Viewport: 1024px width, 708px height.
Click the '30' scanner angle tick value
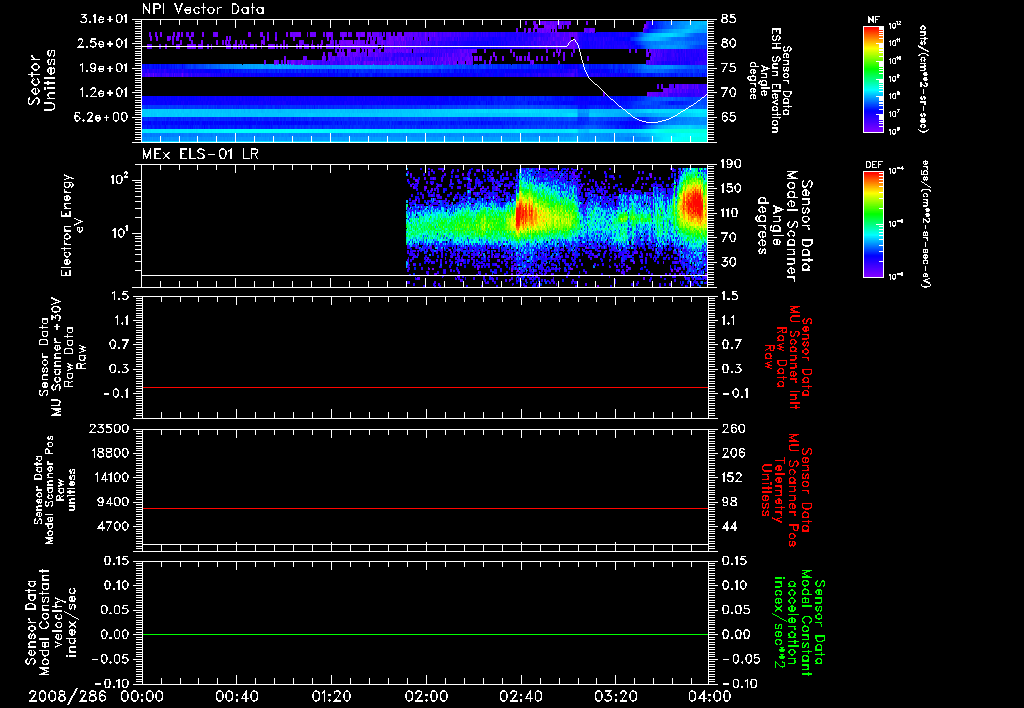click(729, 262)
